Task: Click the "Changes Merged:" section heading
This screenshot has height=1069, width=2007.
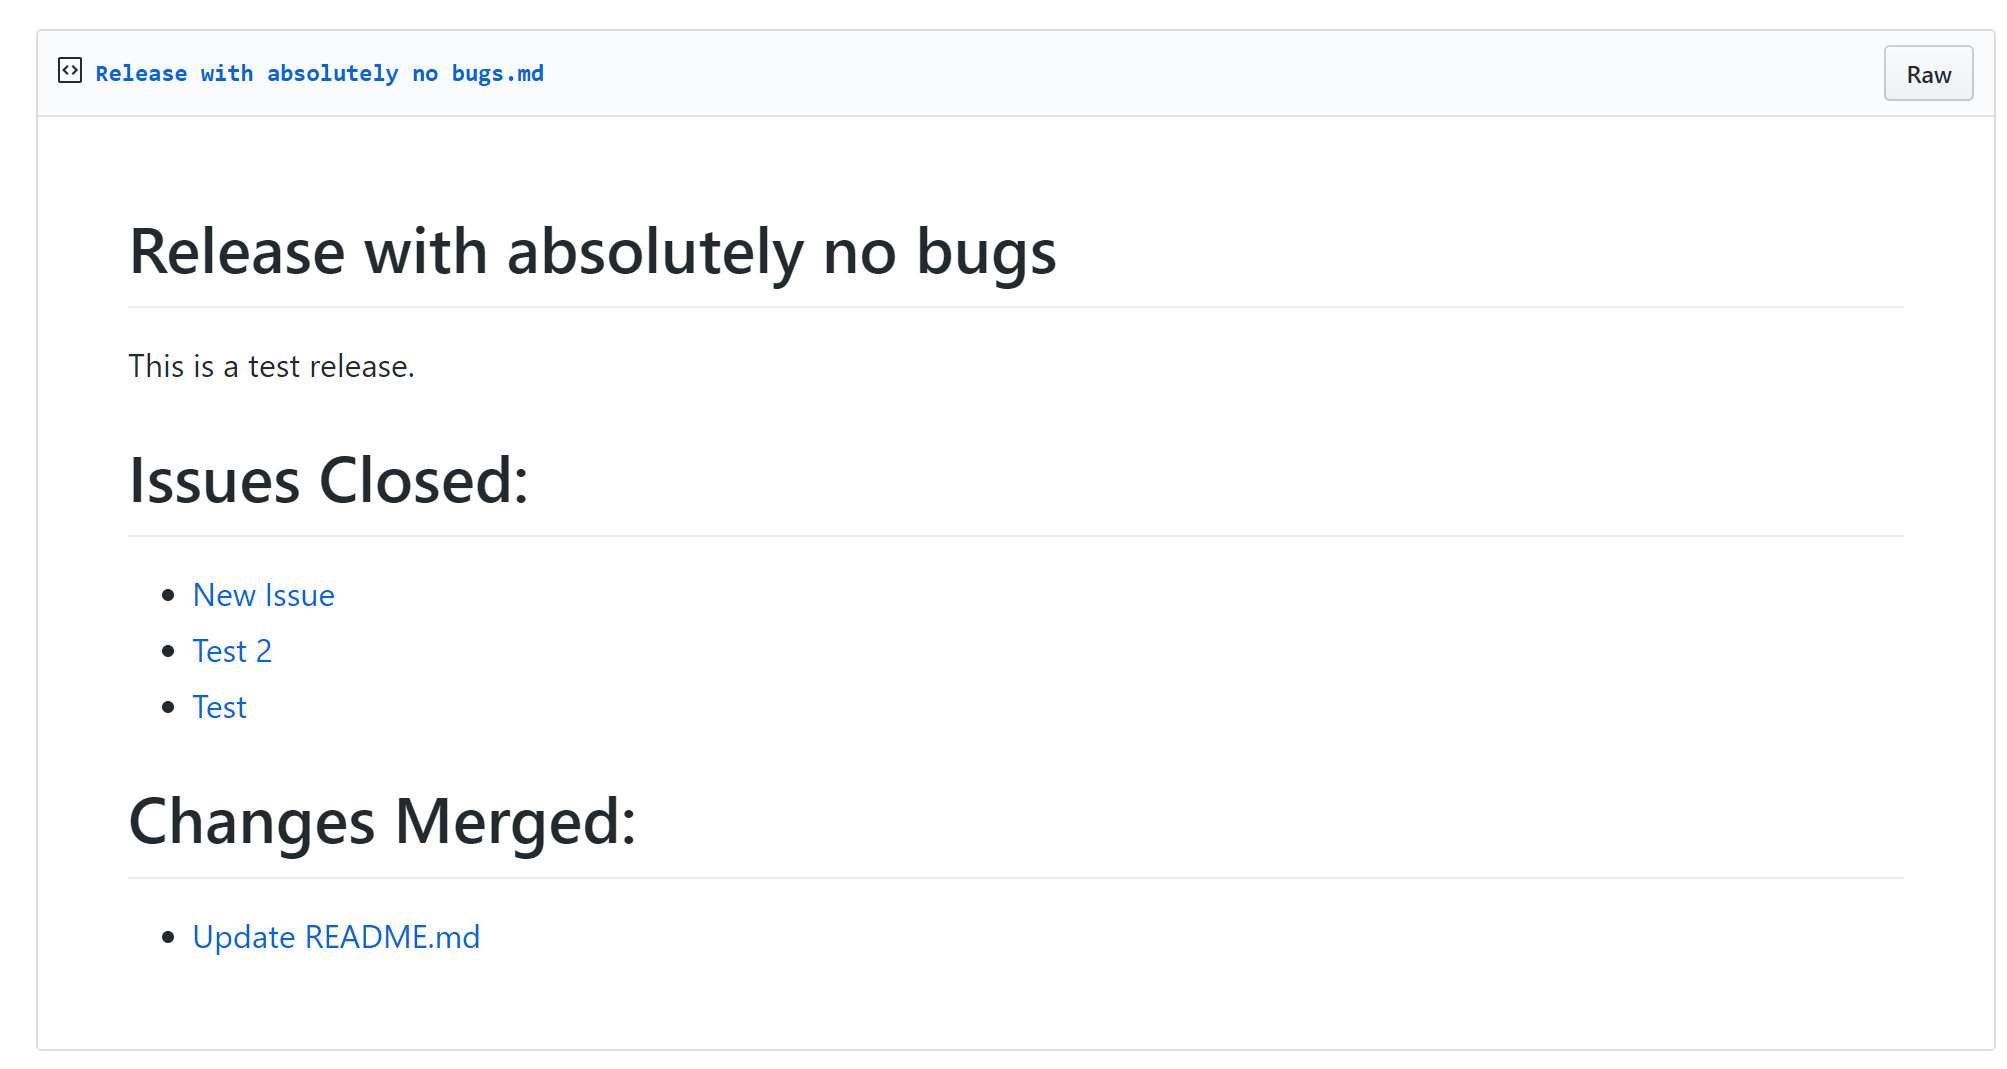Action: 381,821
